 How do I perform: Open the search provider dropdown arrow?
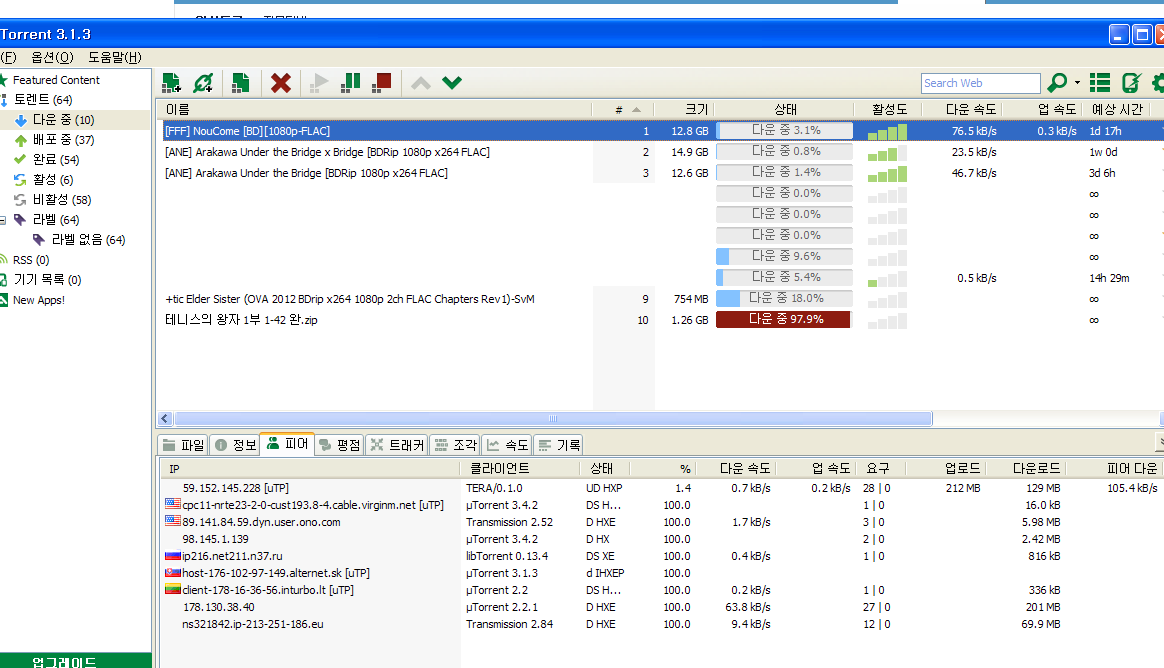[1077, 83]
